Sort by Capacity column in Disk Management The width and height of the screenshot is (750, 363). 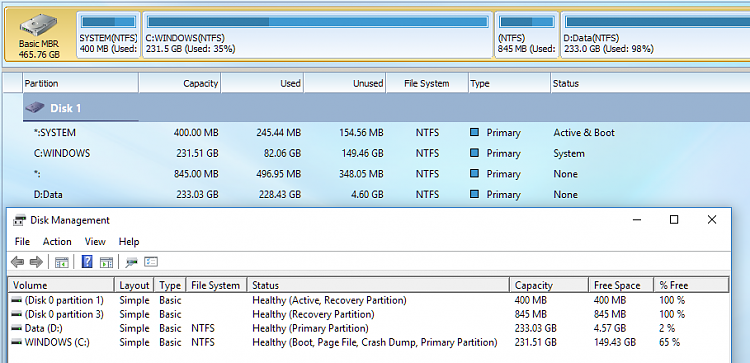(549, 286)
